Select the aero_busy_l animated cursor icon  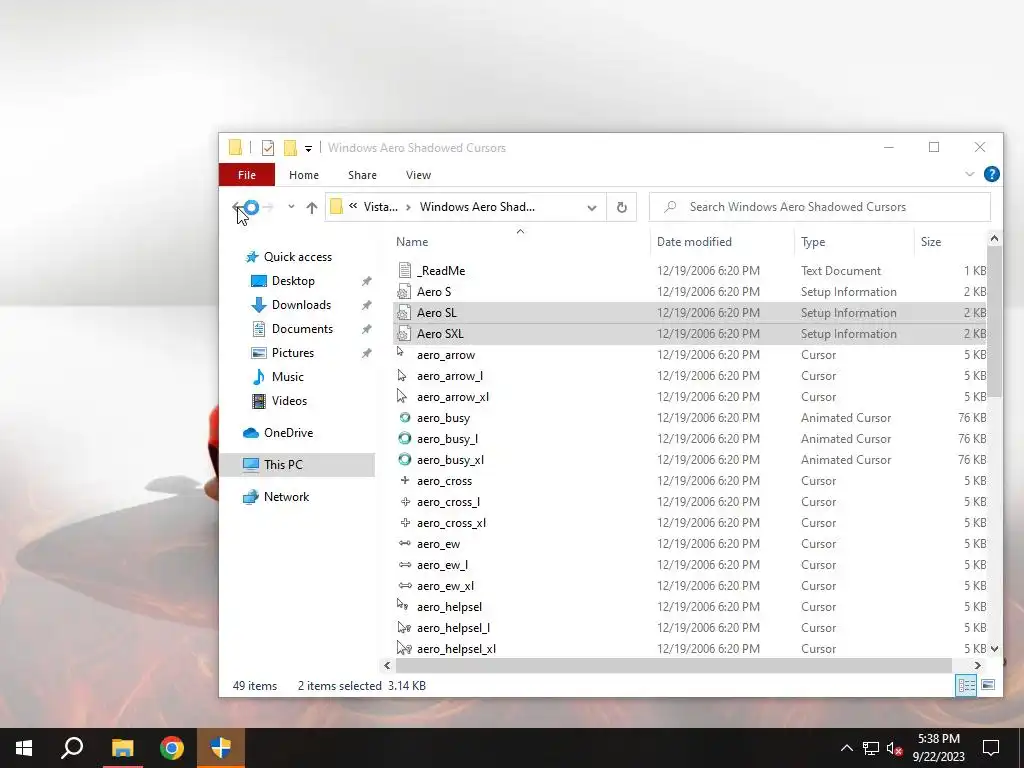(x=405, y=438)
